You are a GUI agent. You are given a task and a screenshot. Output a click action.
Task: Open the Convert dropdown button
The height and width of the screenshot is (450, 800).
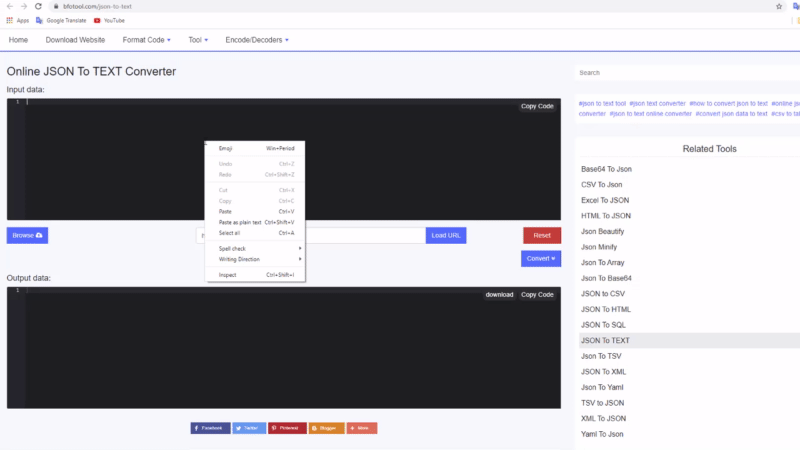(x=540, y=259)
